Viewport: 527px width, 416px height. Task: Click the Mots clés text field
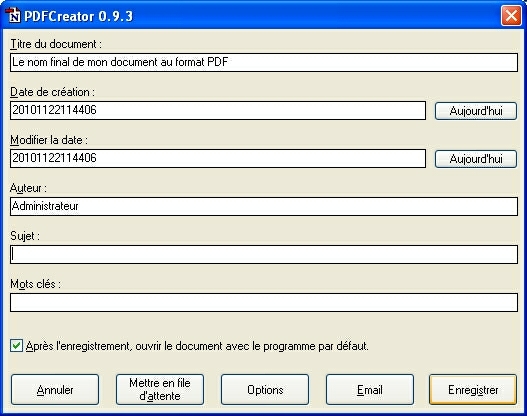[x=264, y=302]
